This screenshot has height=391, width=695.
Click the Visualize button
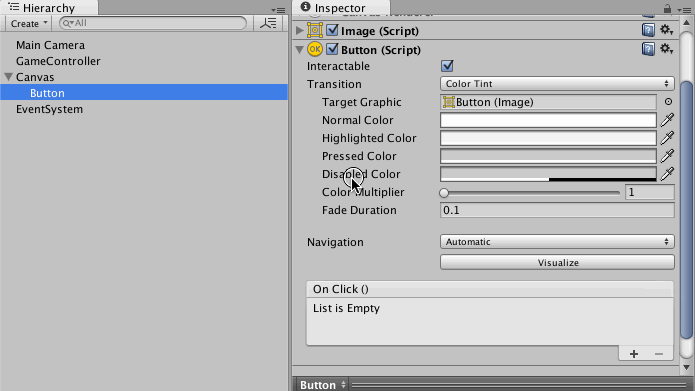[557, 262]
